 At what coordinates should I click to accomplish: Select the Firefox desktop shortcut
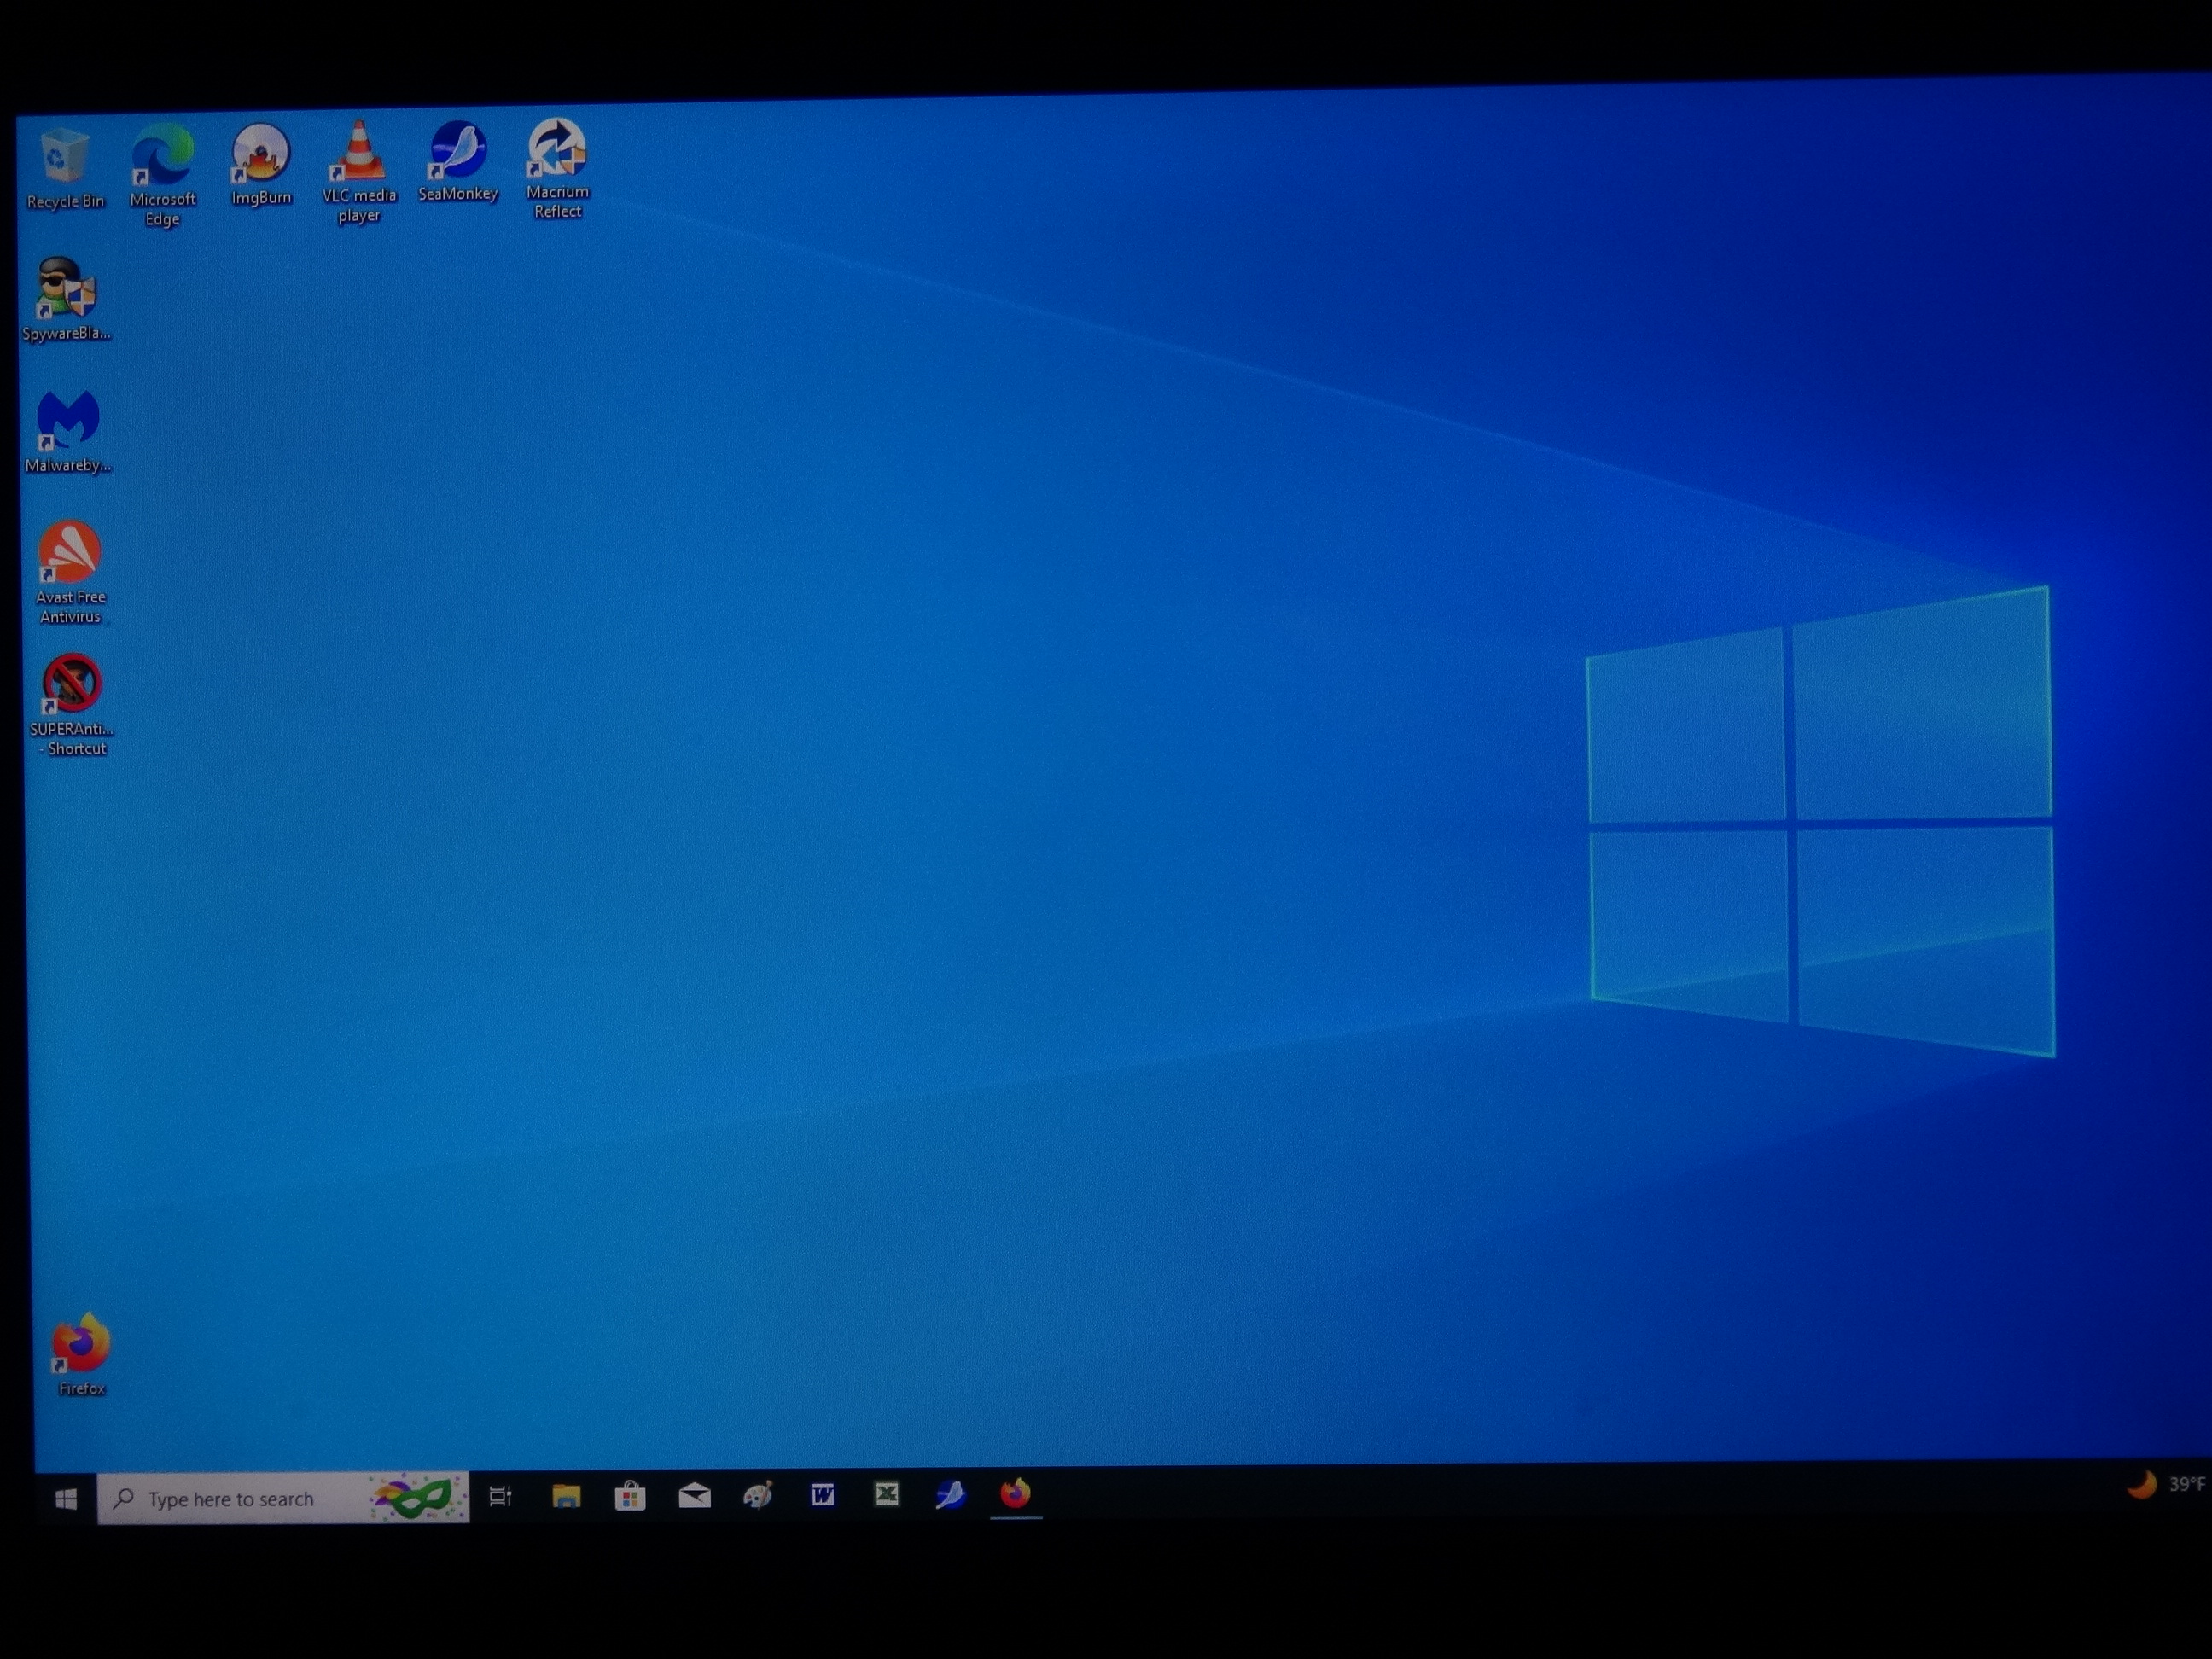click(81, 1354)
